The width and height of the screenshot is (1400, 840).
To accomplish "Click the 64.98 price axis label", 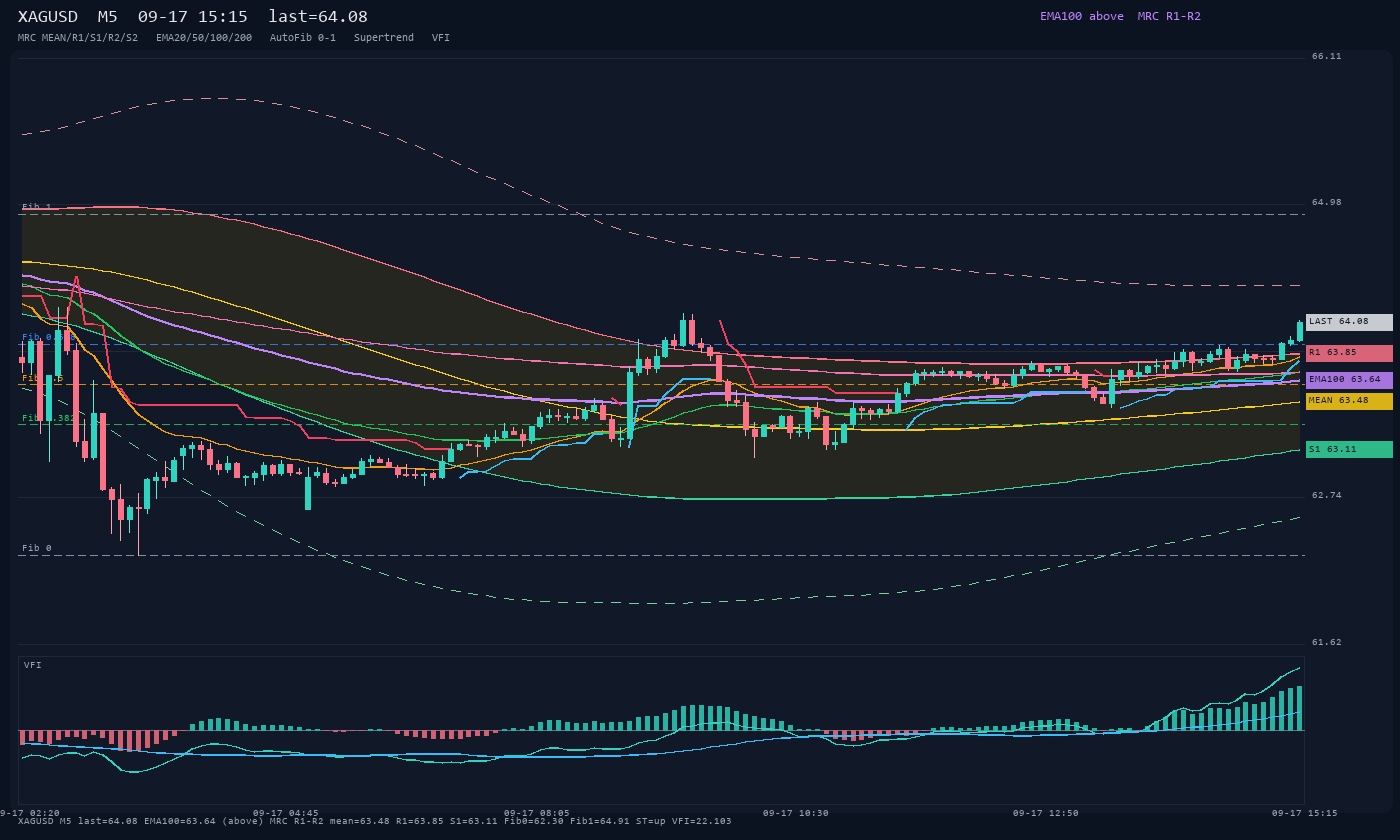I will coord(1327,203).
